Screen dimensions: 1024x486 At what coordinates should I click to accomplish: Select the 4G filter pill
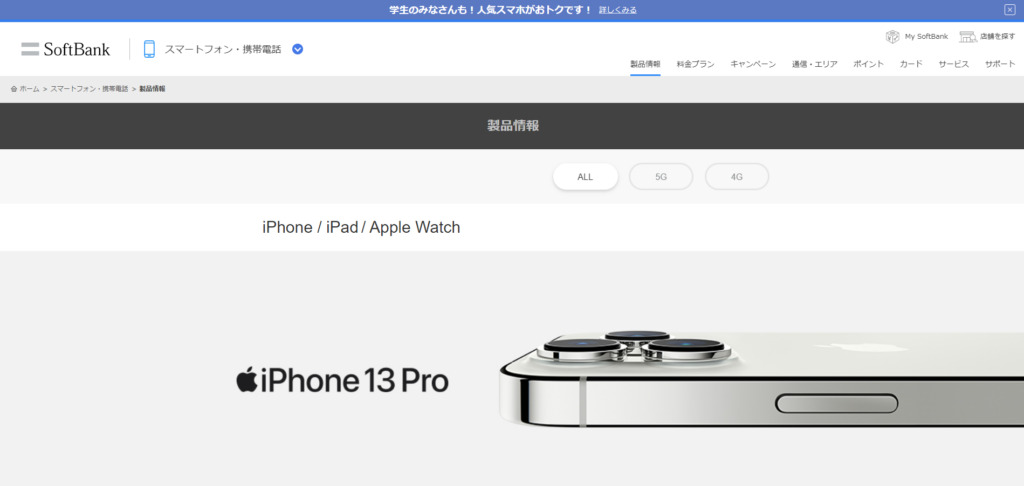[737, 176]
